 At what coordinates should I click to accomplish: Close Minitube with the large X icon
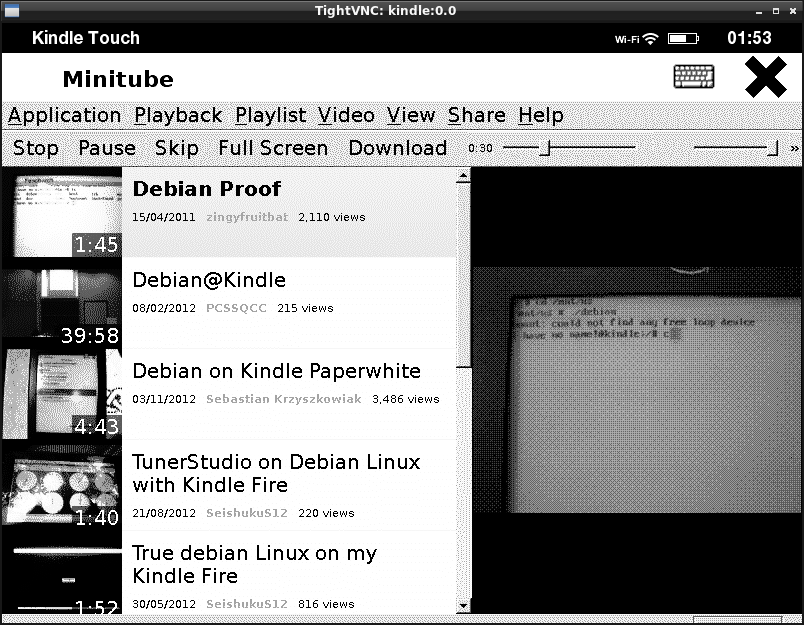pyautogui.click(x=766, y=77)
